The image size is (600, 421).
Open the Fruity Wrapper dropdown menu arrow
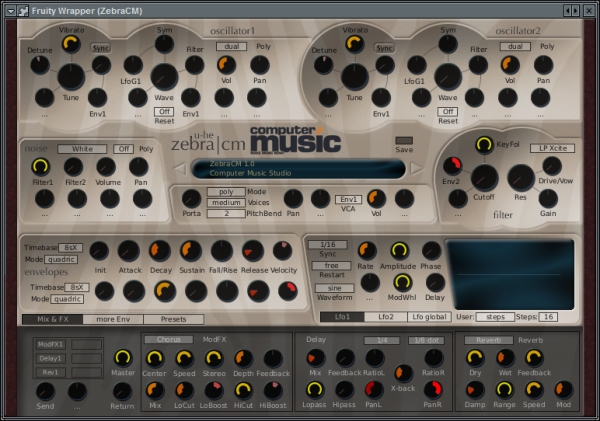coord(10,11)
